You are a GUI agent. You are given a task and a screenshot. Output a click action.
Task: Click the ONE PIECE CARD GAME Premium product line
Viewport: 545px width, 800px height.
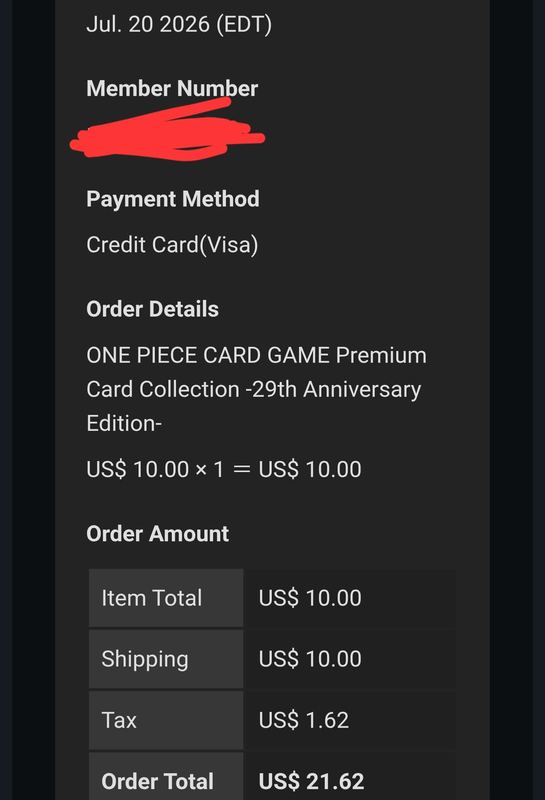pos(257,355)
